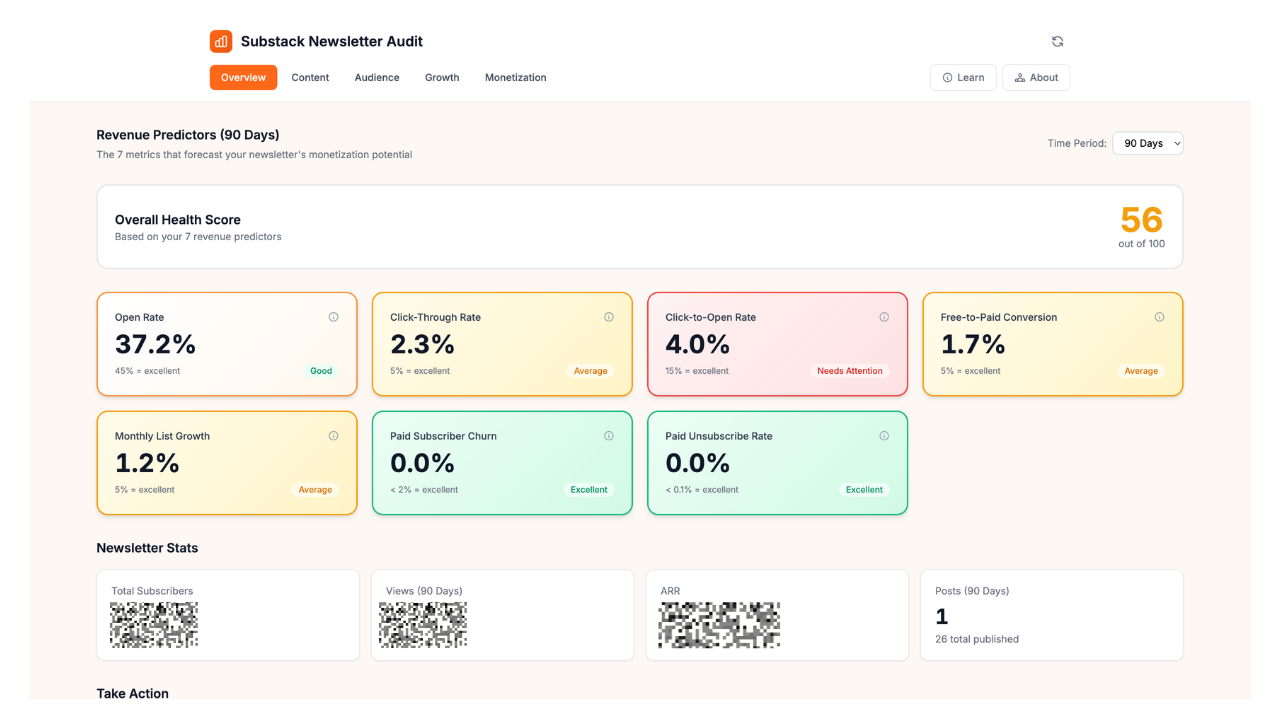Click the Learn button
Viewport: 1280px width, 720px height.
[x=963, y=77]
